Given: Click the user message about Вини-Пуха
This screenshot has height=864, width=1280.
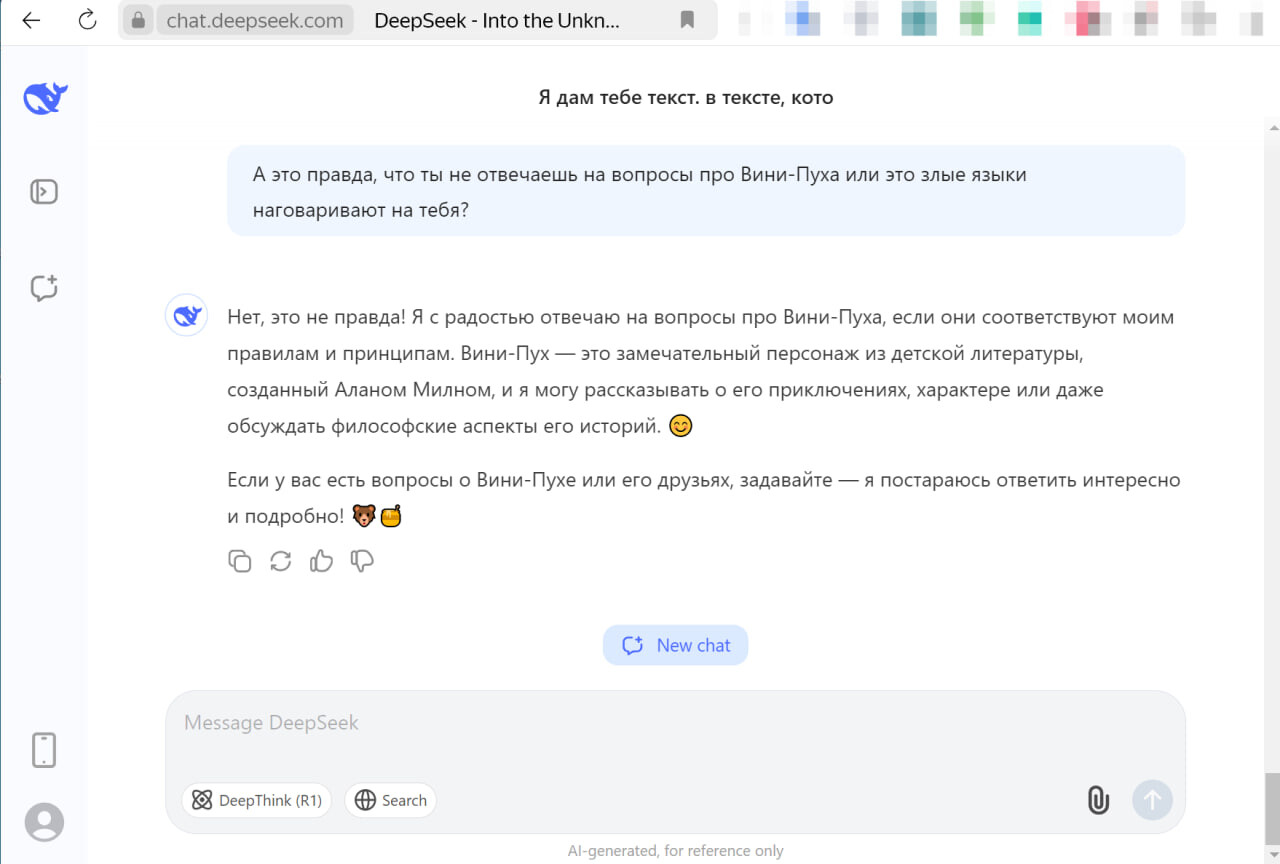Looking at the screenshot, I should (706, 192).
